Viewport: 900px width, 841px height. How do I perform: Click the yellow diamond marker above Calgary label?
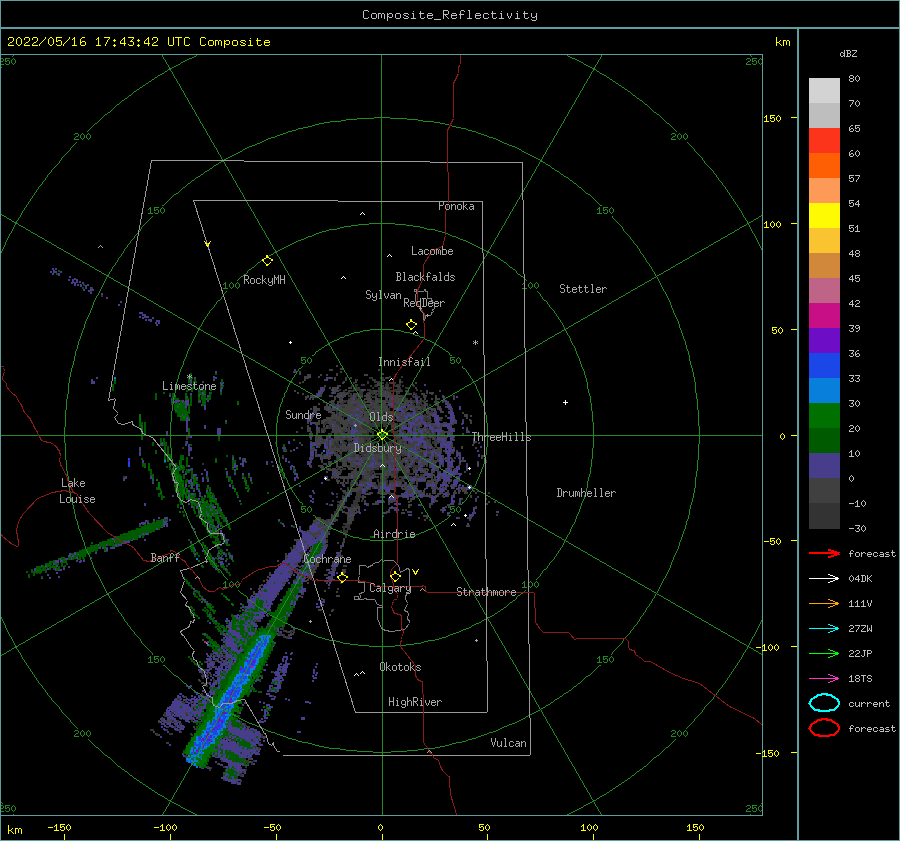coord(395,576)
